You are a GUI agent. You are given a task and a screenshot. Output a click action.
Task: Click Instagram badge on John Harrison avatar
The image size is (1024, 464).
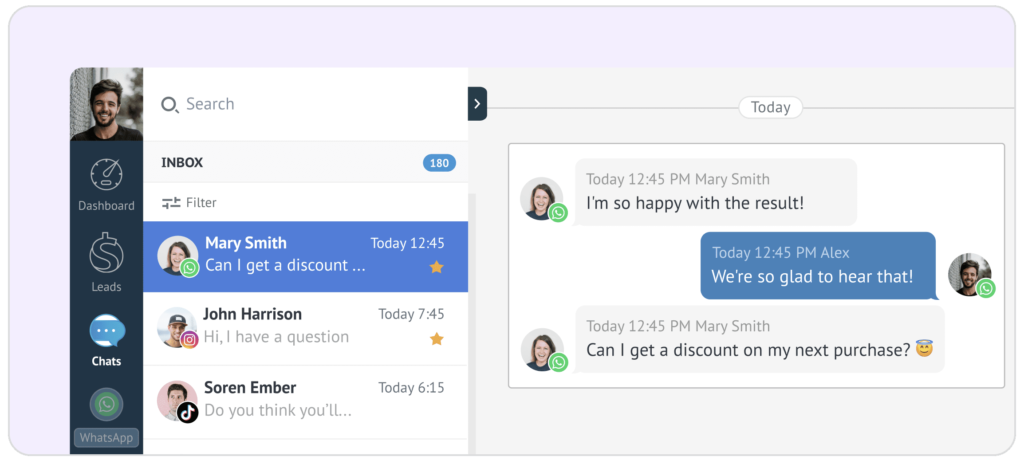[x=189, y=340]
